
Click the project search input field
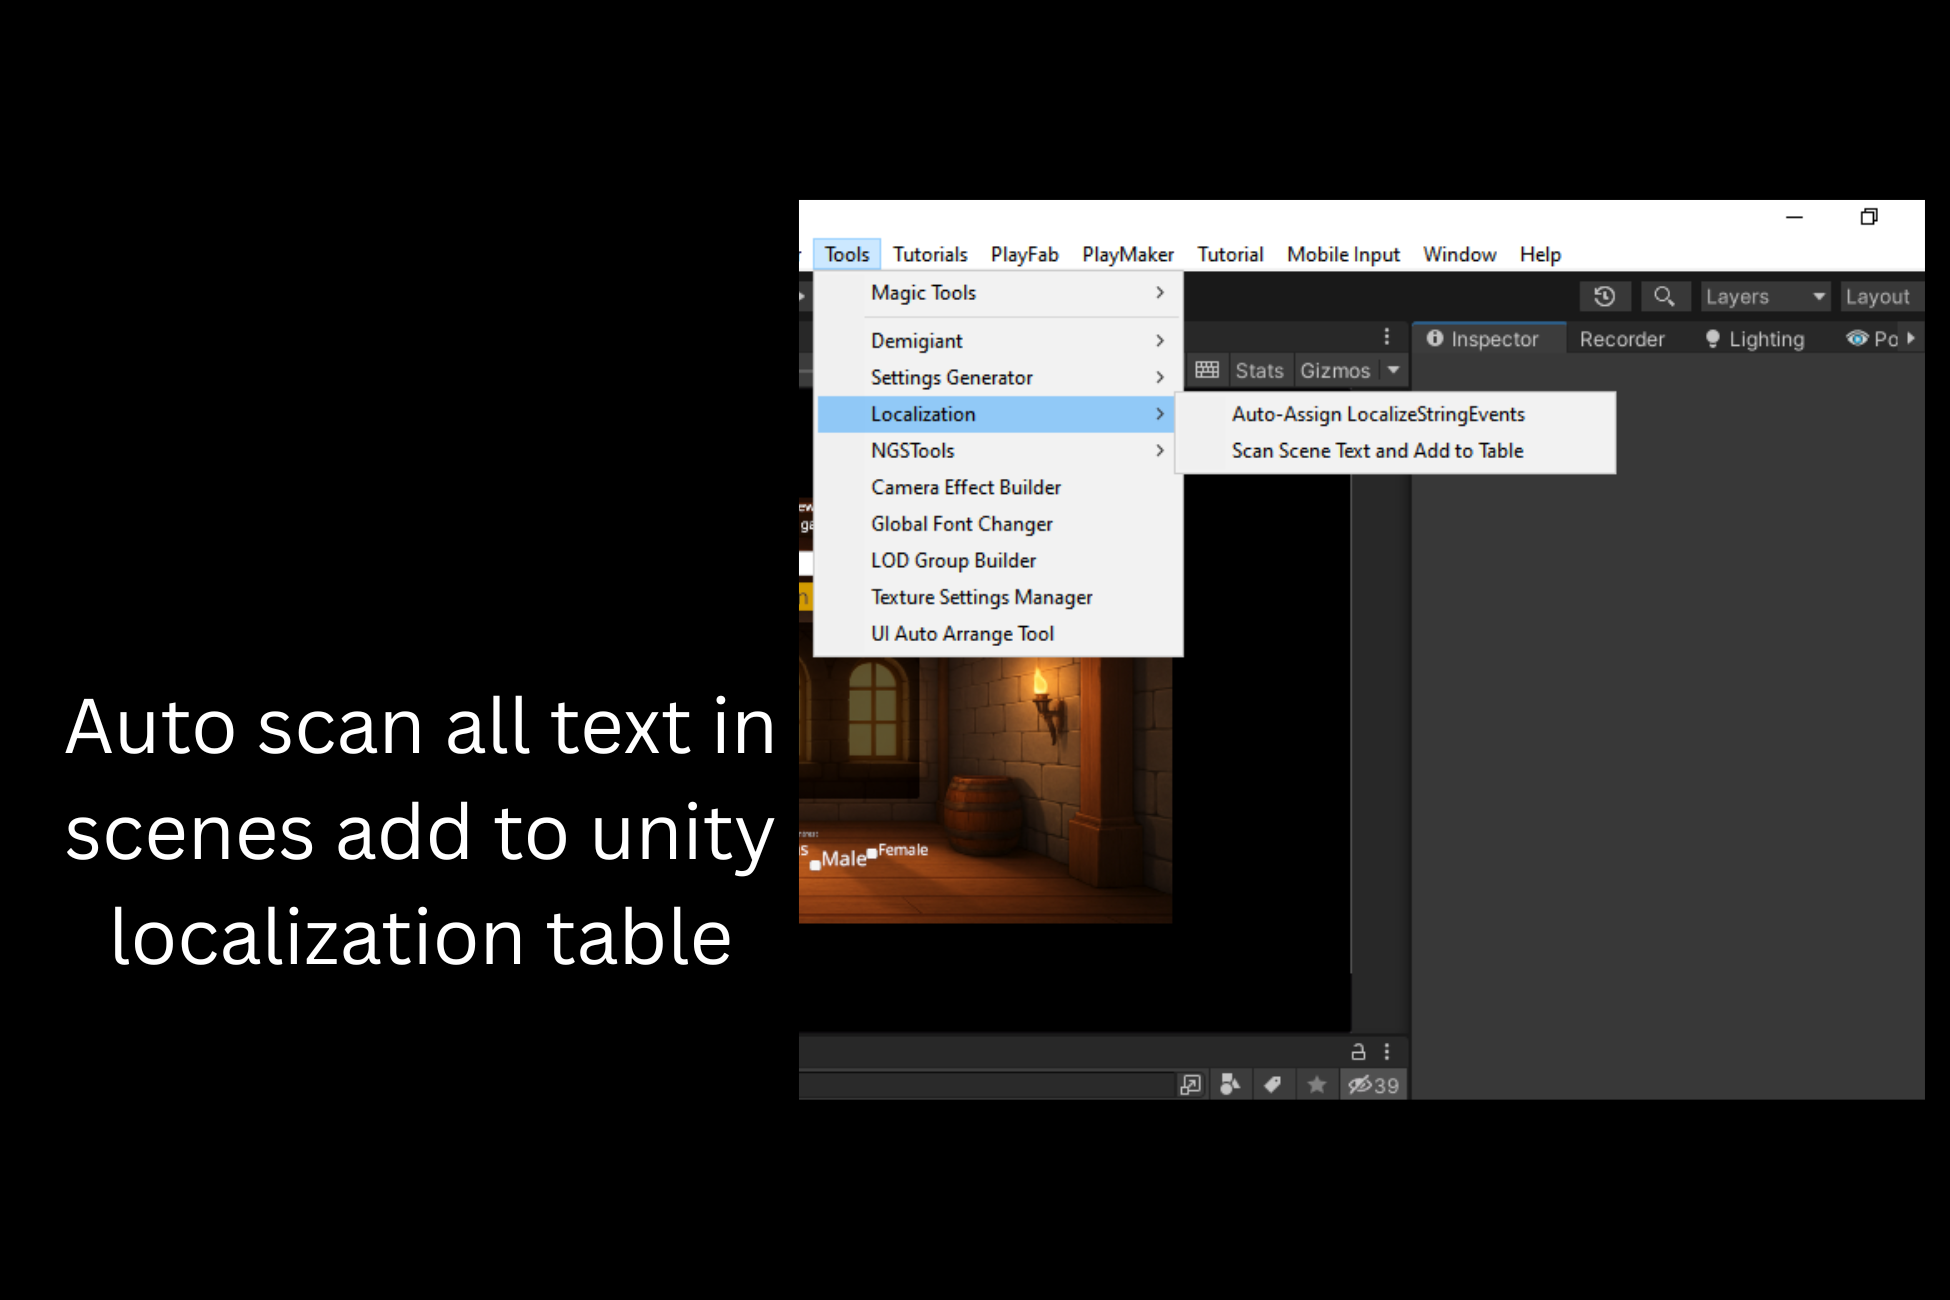[x=985, y=1085]
